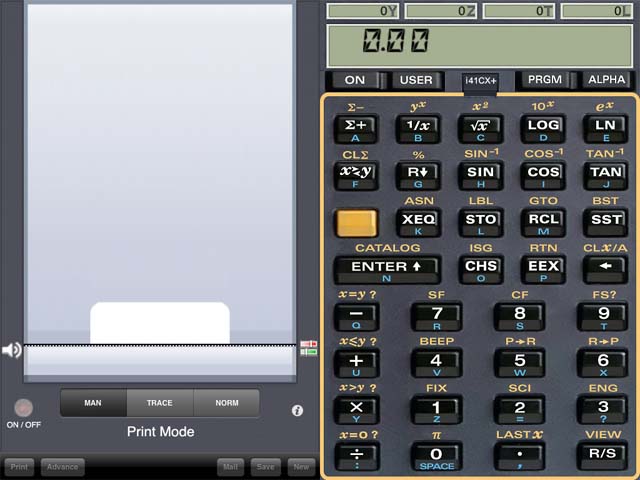Viewport: 640px width, 480px height.
Task: Tap the R/S run-stop key
Action: (x=602, y=457)
